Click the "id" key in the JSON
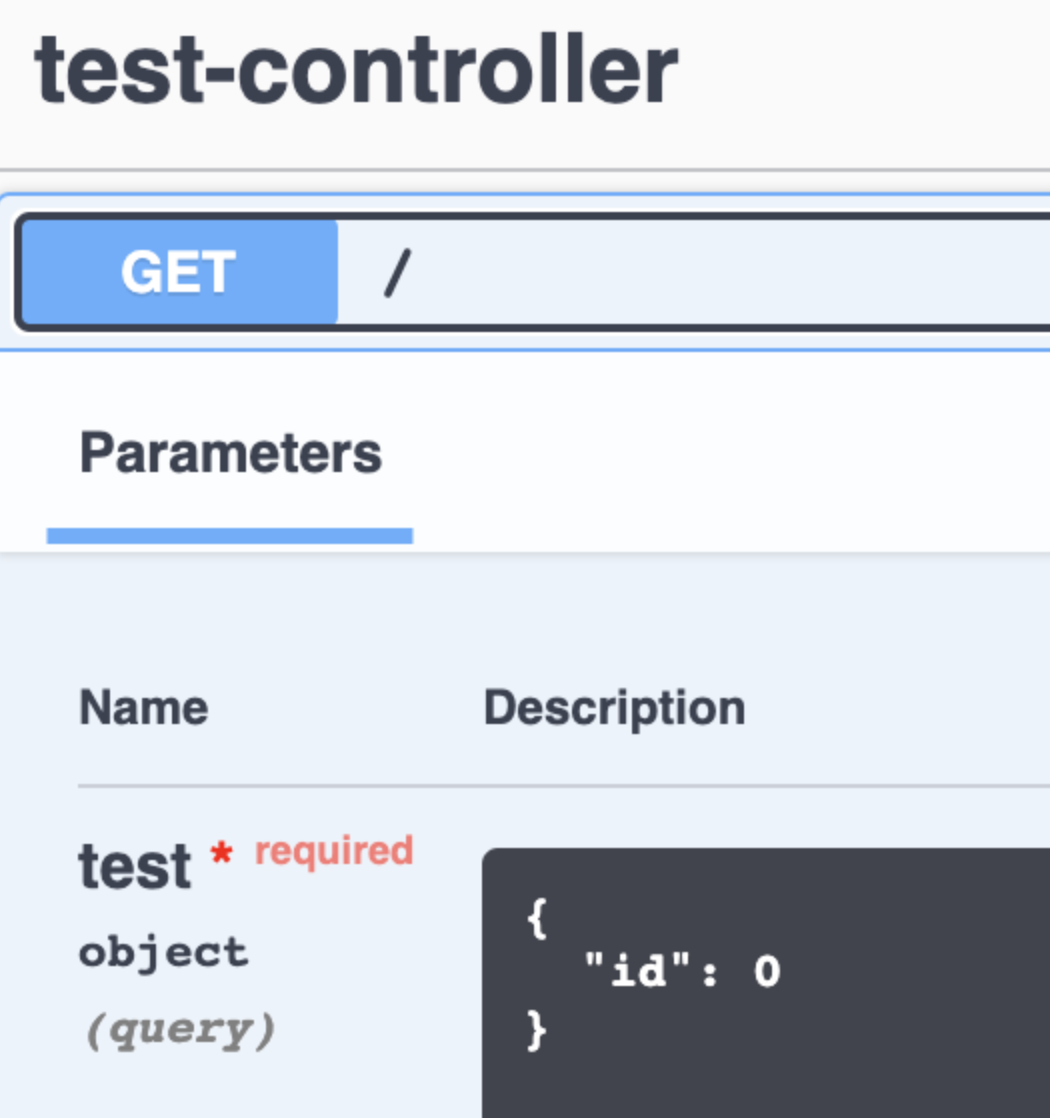 tap(625, 971)
